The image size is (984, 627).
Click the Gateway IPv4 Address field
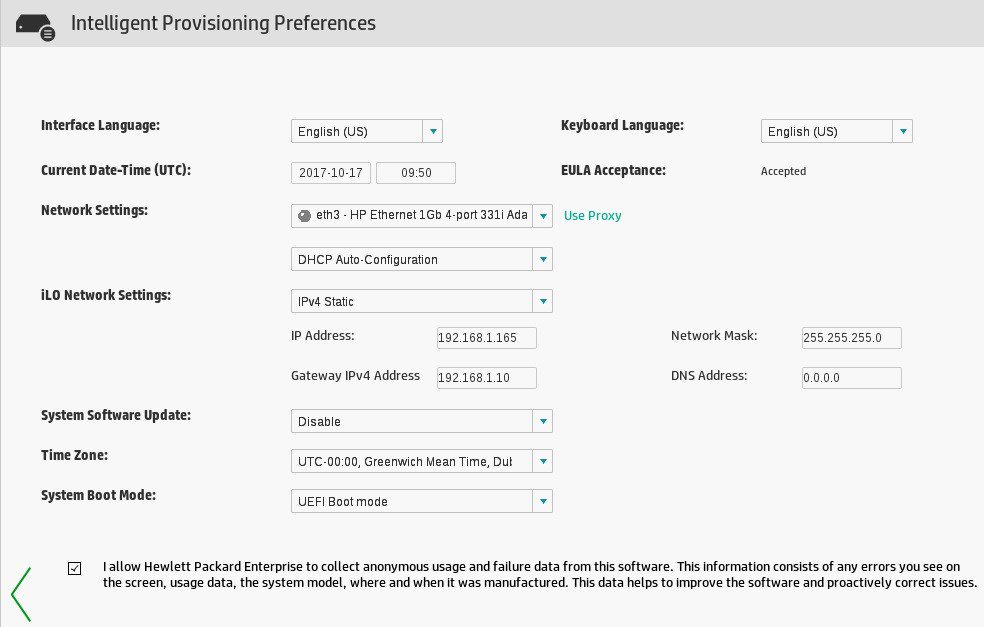click(x=486, y=378)
